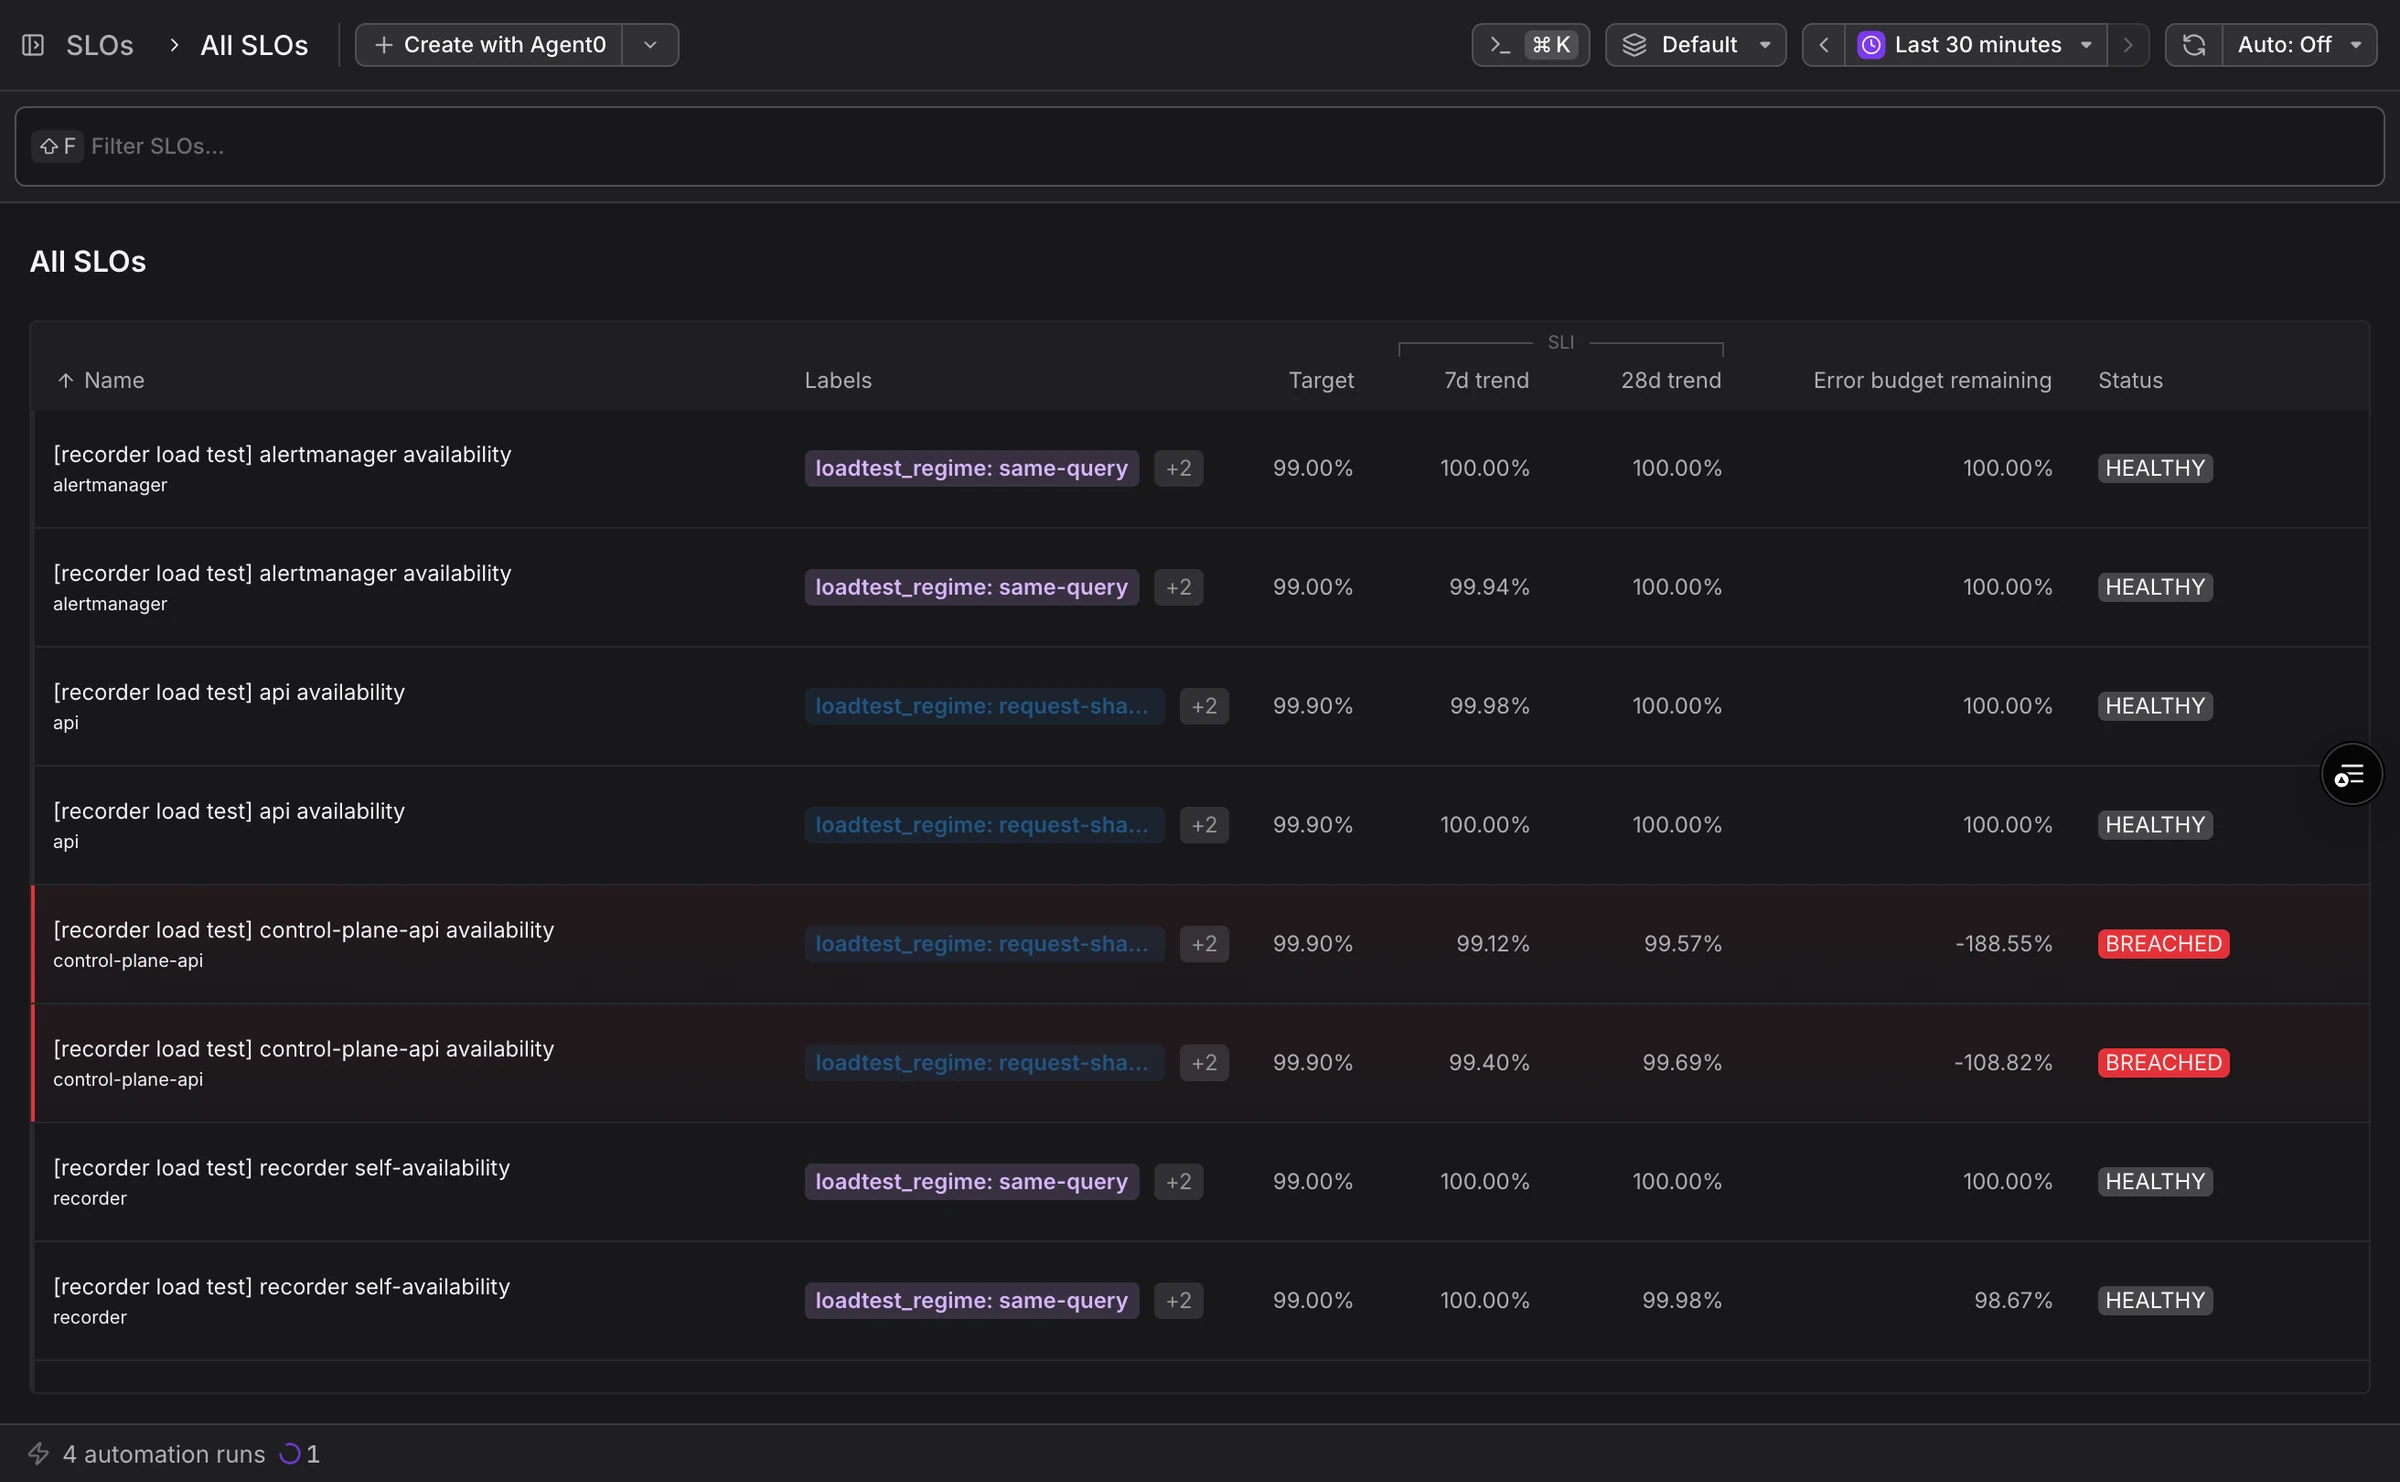
Task: Open Create with Agent0 dropdown arrow
Action: [x=650, y=45]
